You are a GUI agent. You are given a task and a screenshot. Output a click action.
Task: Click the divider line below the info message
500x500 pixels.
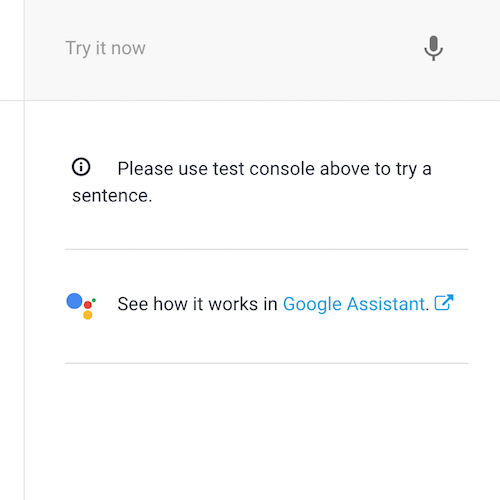267,249
